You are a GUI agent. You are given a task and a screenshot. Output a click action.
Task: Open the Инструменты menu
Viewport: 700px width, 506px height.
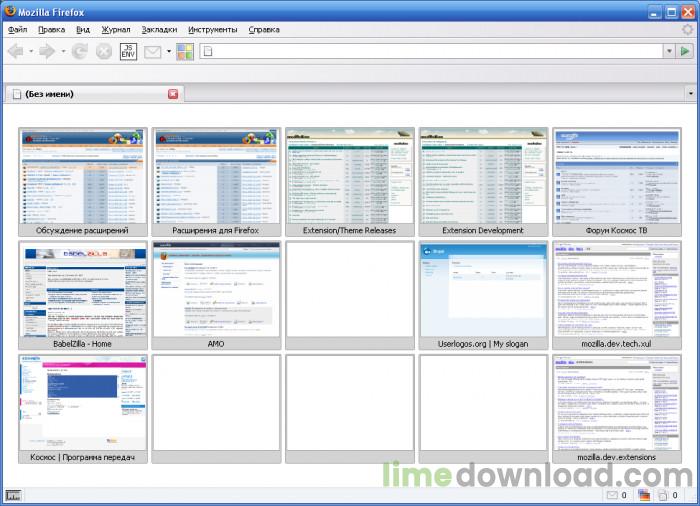(x=211, y=30)
